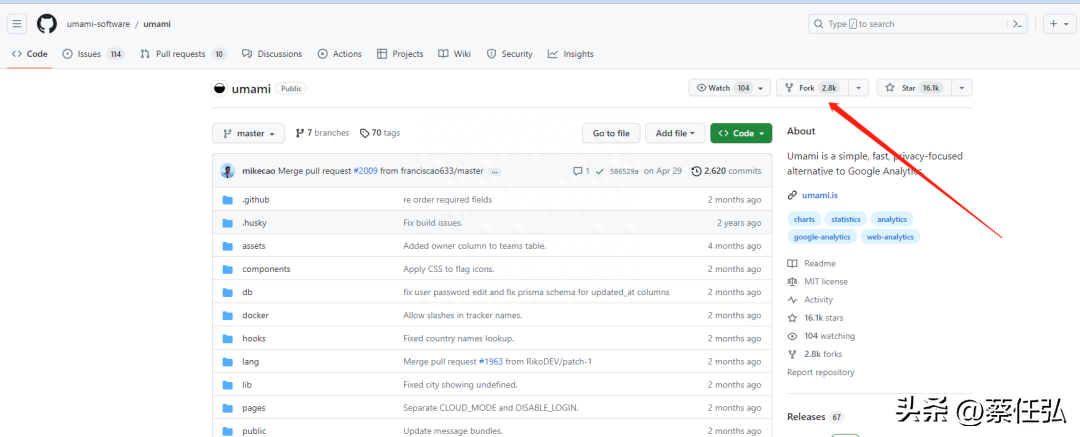Fork the umami repository
This screenshot has height=437, width=1080.
point(812,88)
